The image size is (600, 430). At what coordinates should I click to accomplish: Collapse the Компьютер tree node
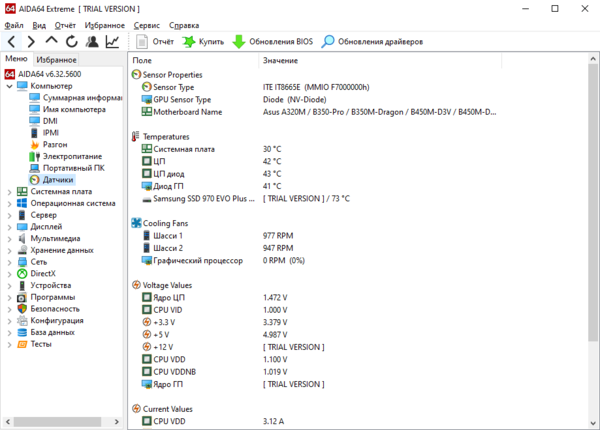tap(10, 86)
